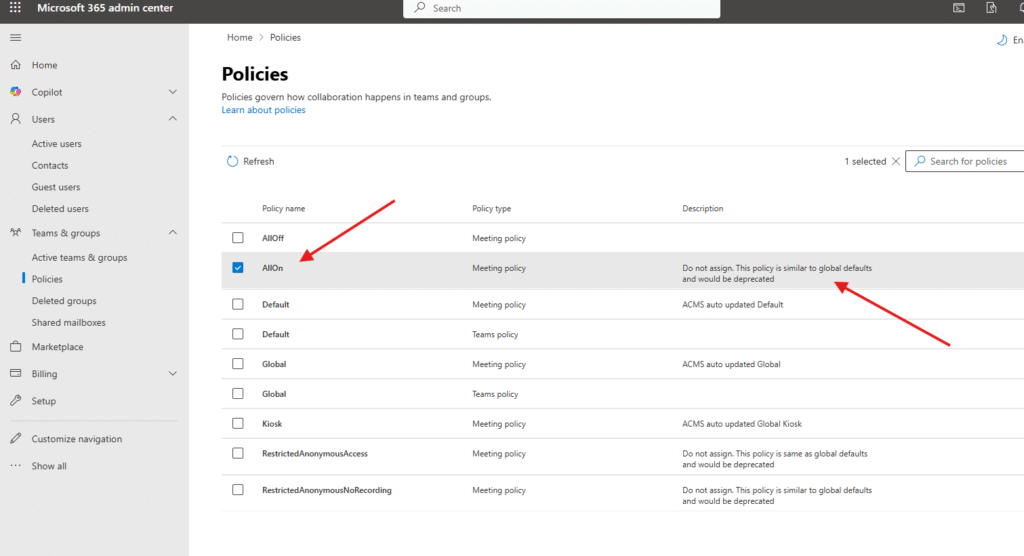Sort by the Policy name column header
Image resolution: width=1024 pixels, height=556 pixels.
pos(284,209)
